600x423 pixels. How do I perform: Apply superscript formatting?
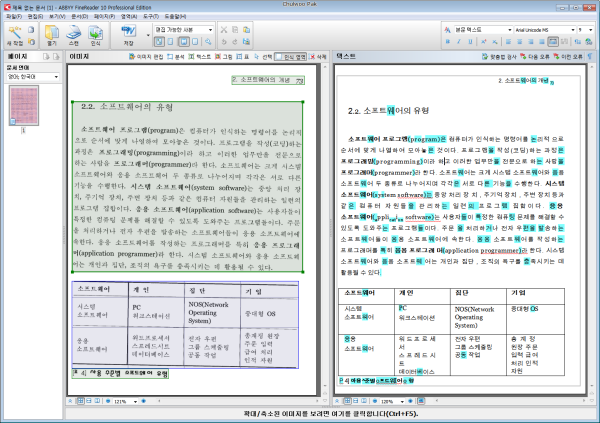click(484, 42)
